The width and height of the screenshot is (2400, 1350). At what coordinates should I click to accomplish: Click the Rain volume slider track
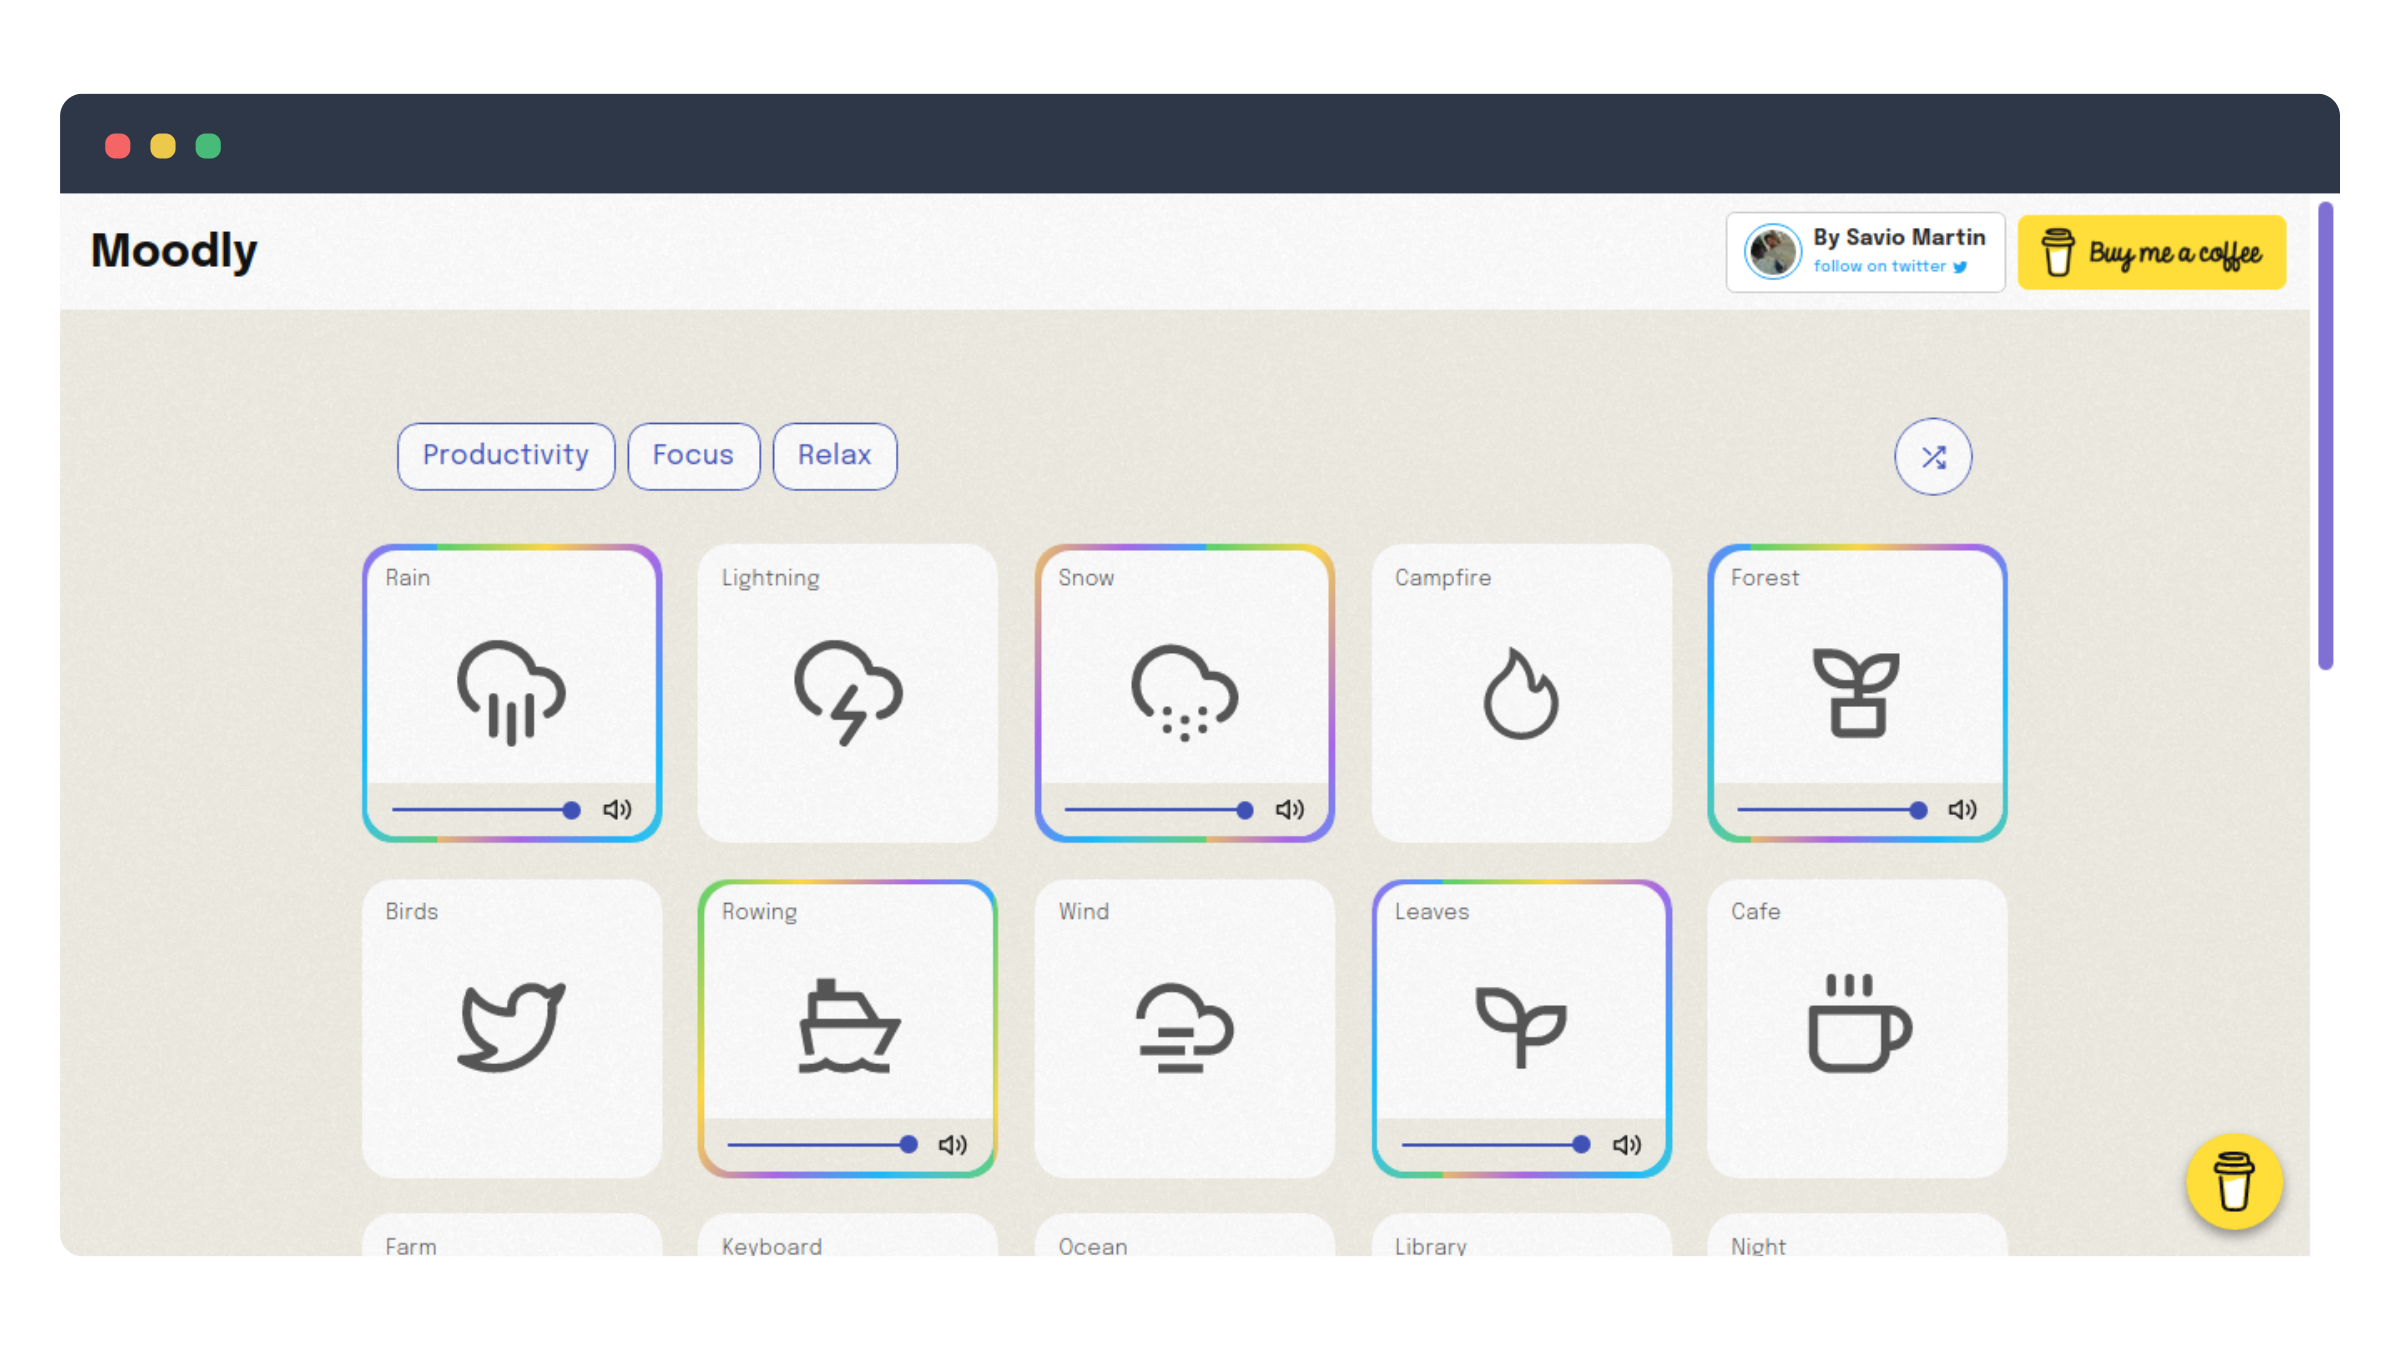tap(480, 809)
